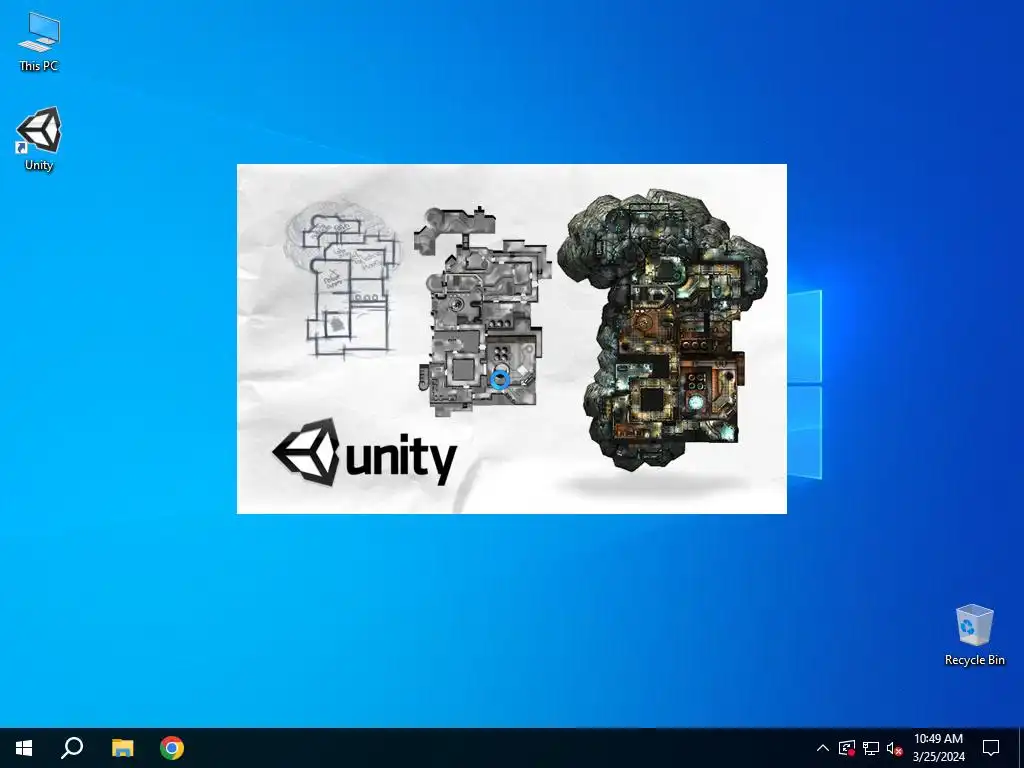Click the security tray icon with red dot
Image resolution: width=1024 pixels, height=768 pixels.
pyautogui.click(x=847, y=748)
